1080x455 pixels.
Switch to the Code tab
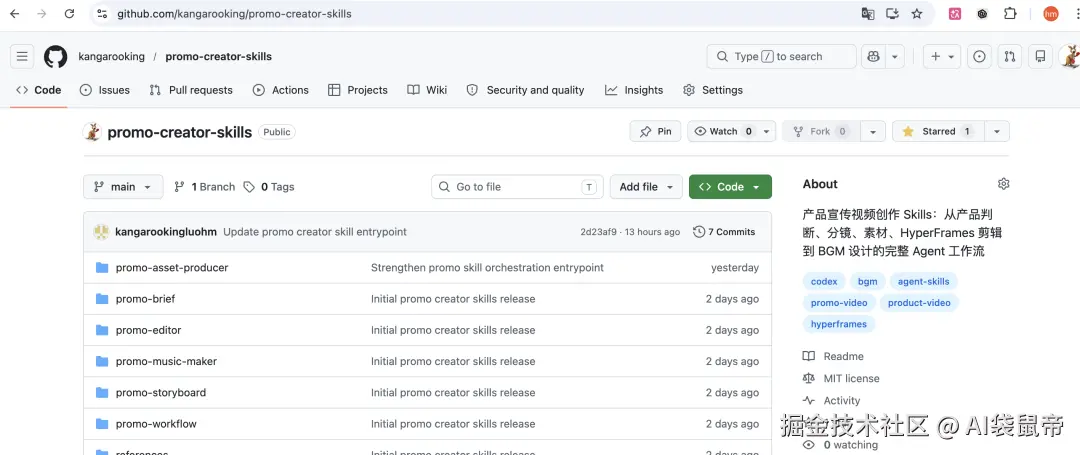(39, 90)
